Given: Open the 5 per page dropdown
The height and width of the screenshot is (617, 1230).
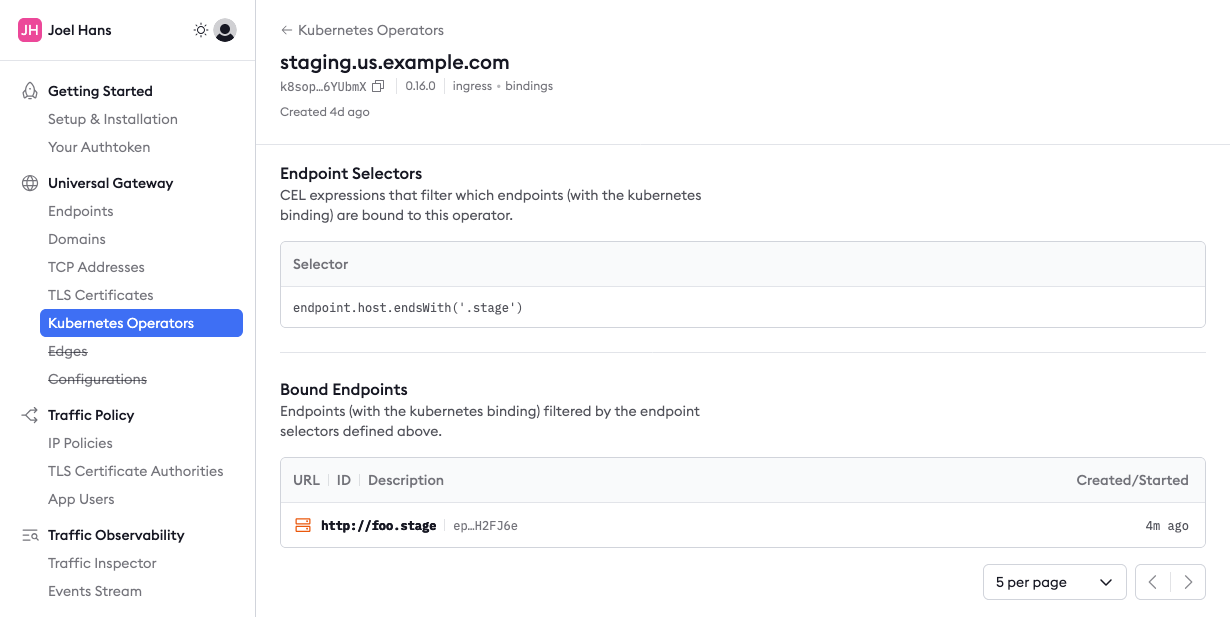Looking at the screenshot, I should [x=1054, y=582].
